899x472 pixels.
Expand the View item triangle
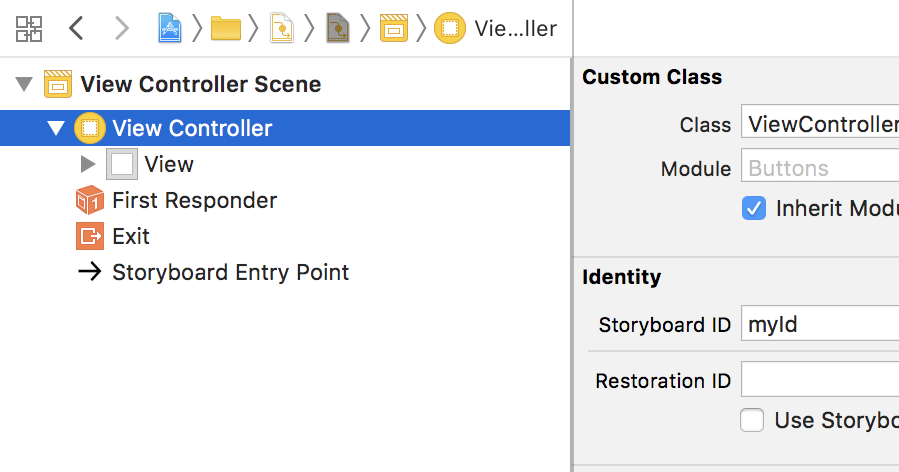pyautogui.click(x=88, y=164)
